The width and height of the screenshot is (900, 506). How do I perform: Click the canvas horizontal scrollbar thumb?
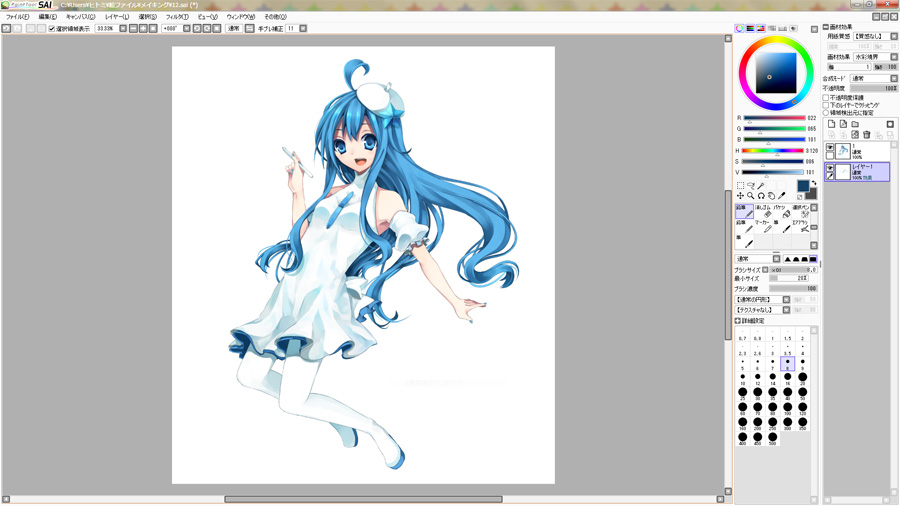[x=363, y=500]
